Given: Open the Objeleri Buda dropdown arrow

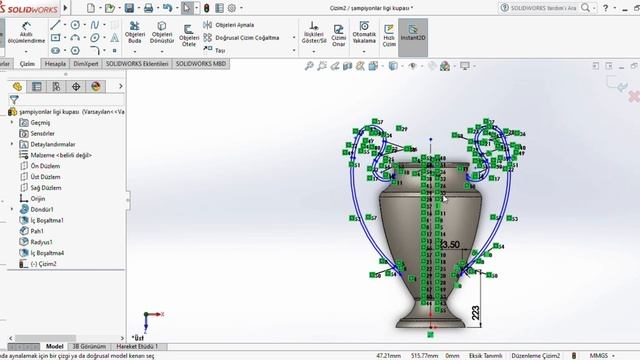Looking at the screenshot, I should [x=135, y=52].
